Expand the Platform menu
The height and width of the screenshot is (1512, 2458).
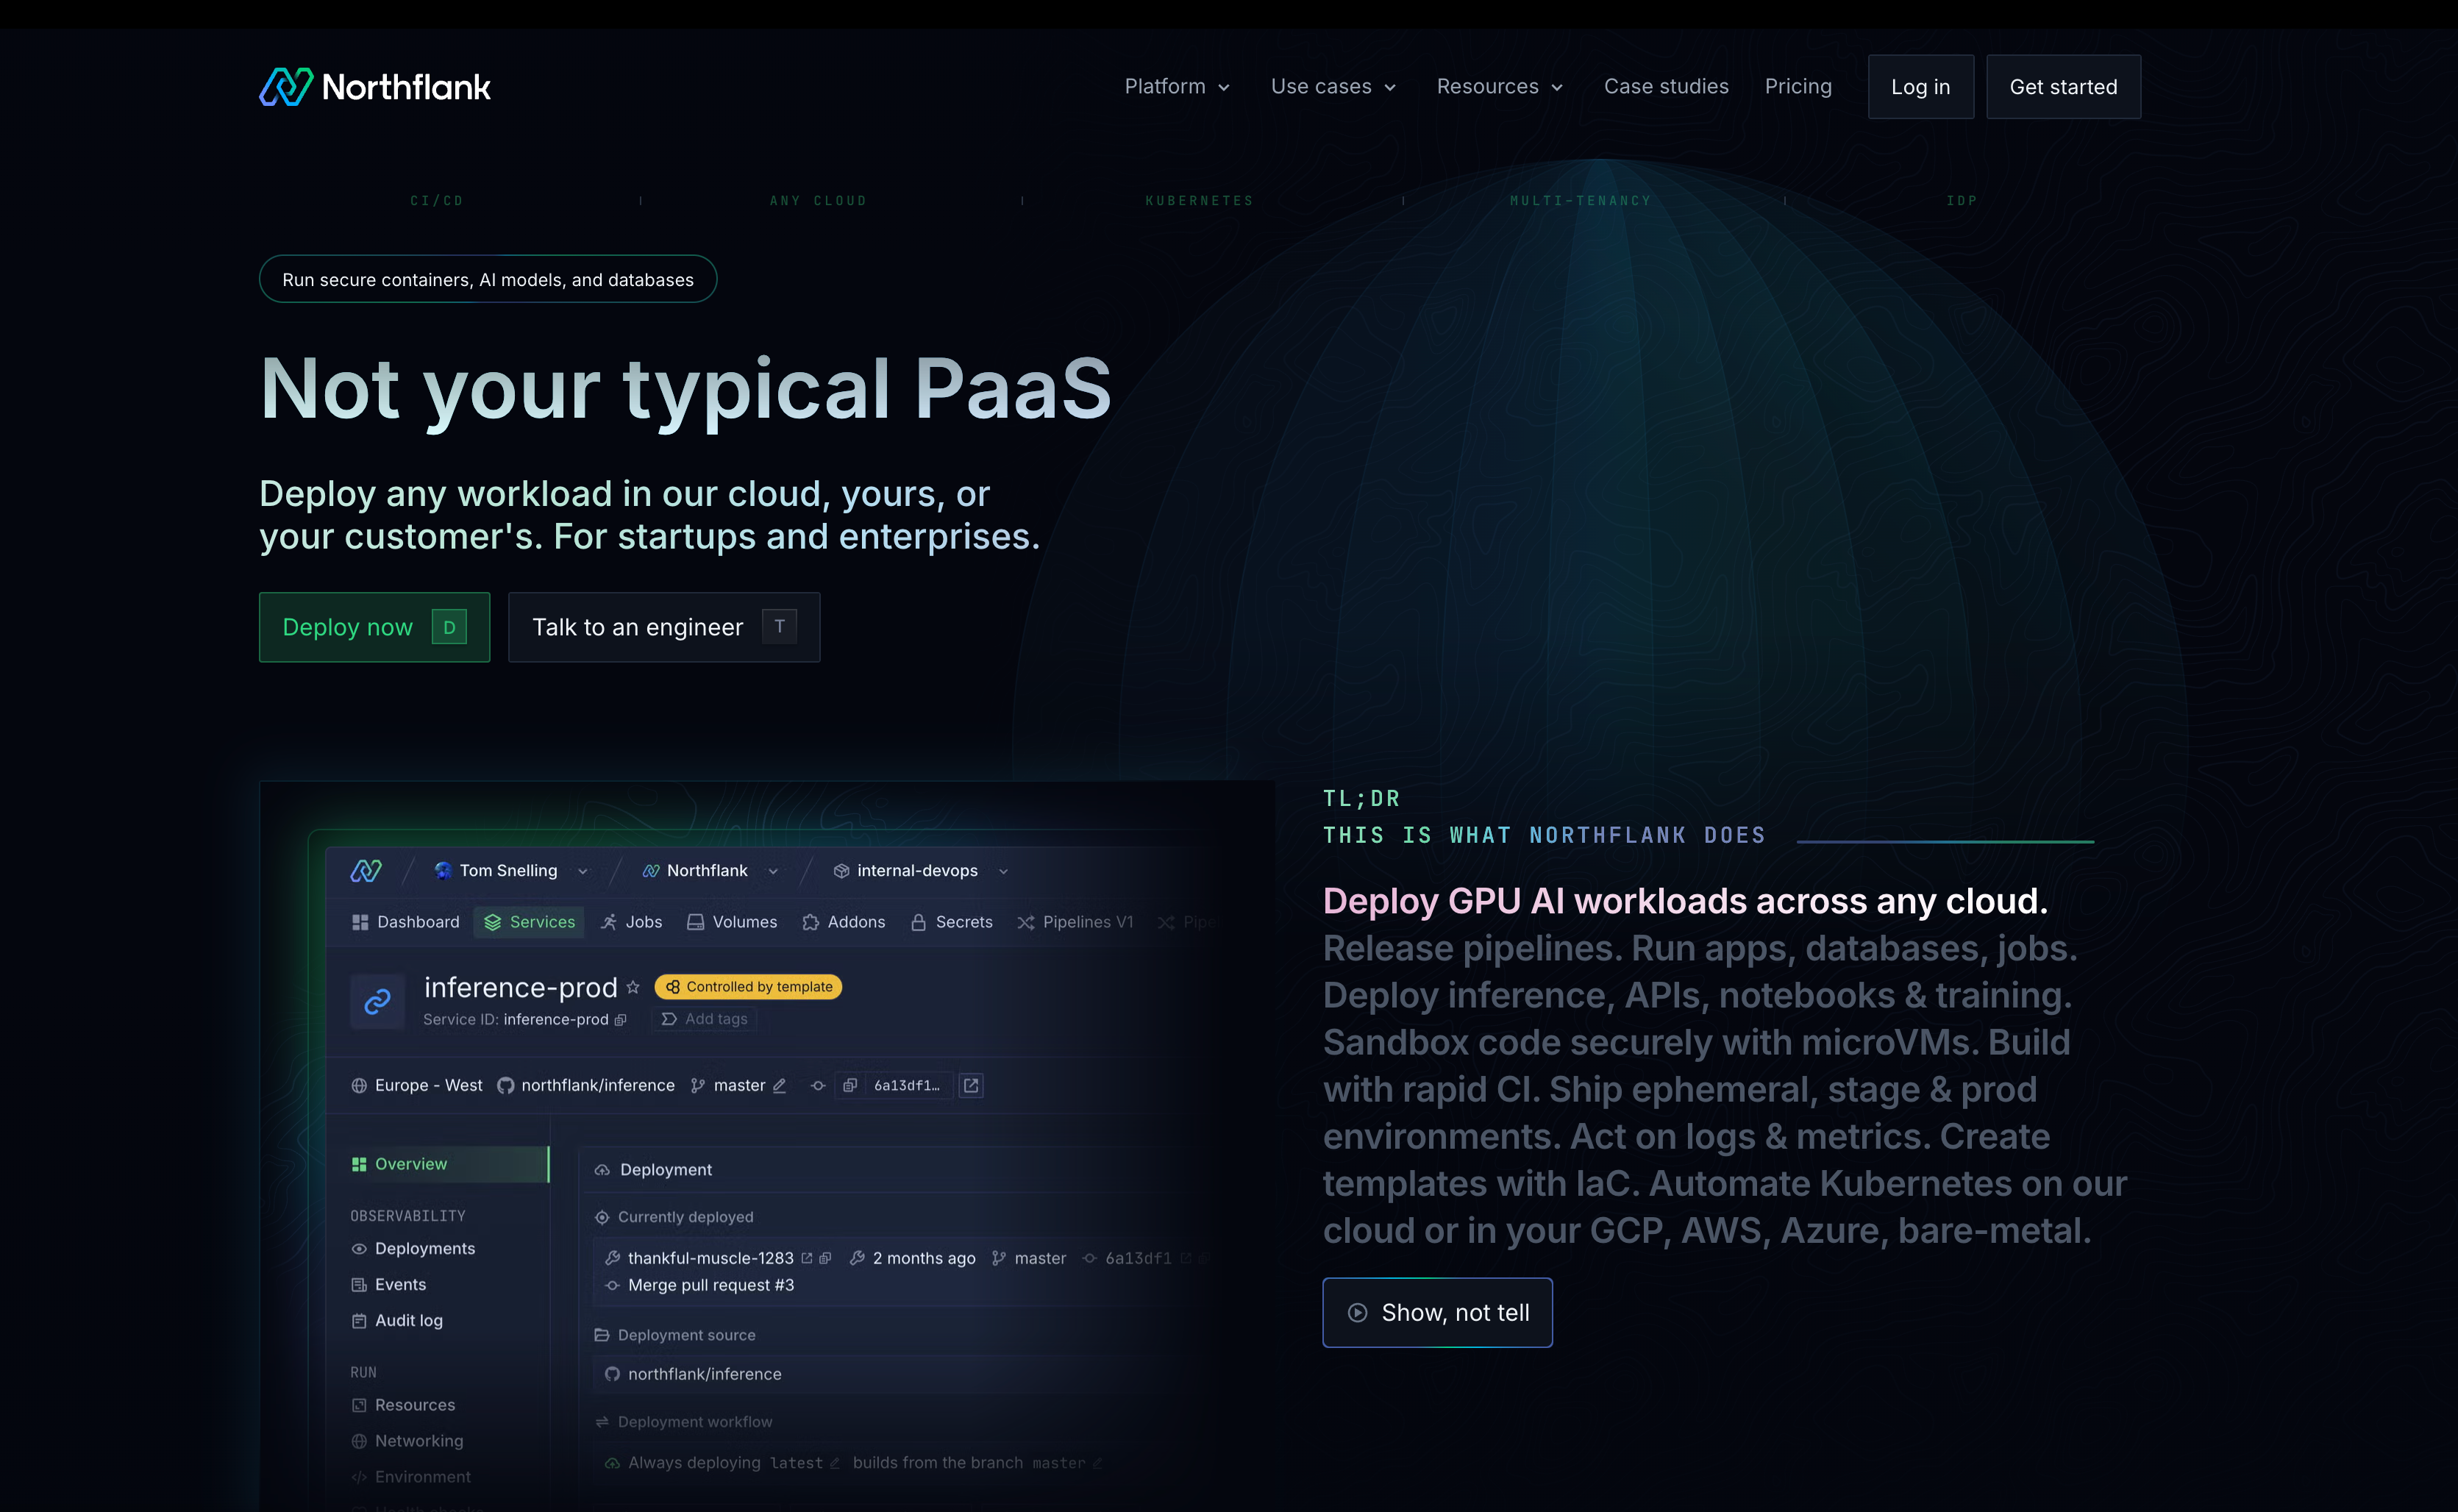pos(1177,87)
